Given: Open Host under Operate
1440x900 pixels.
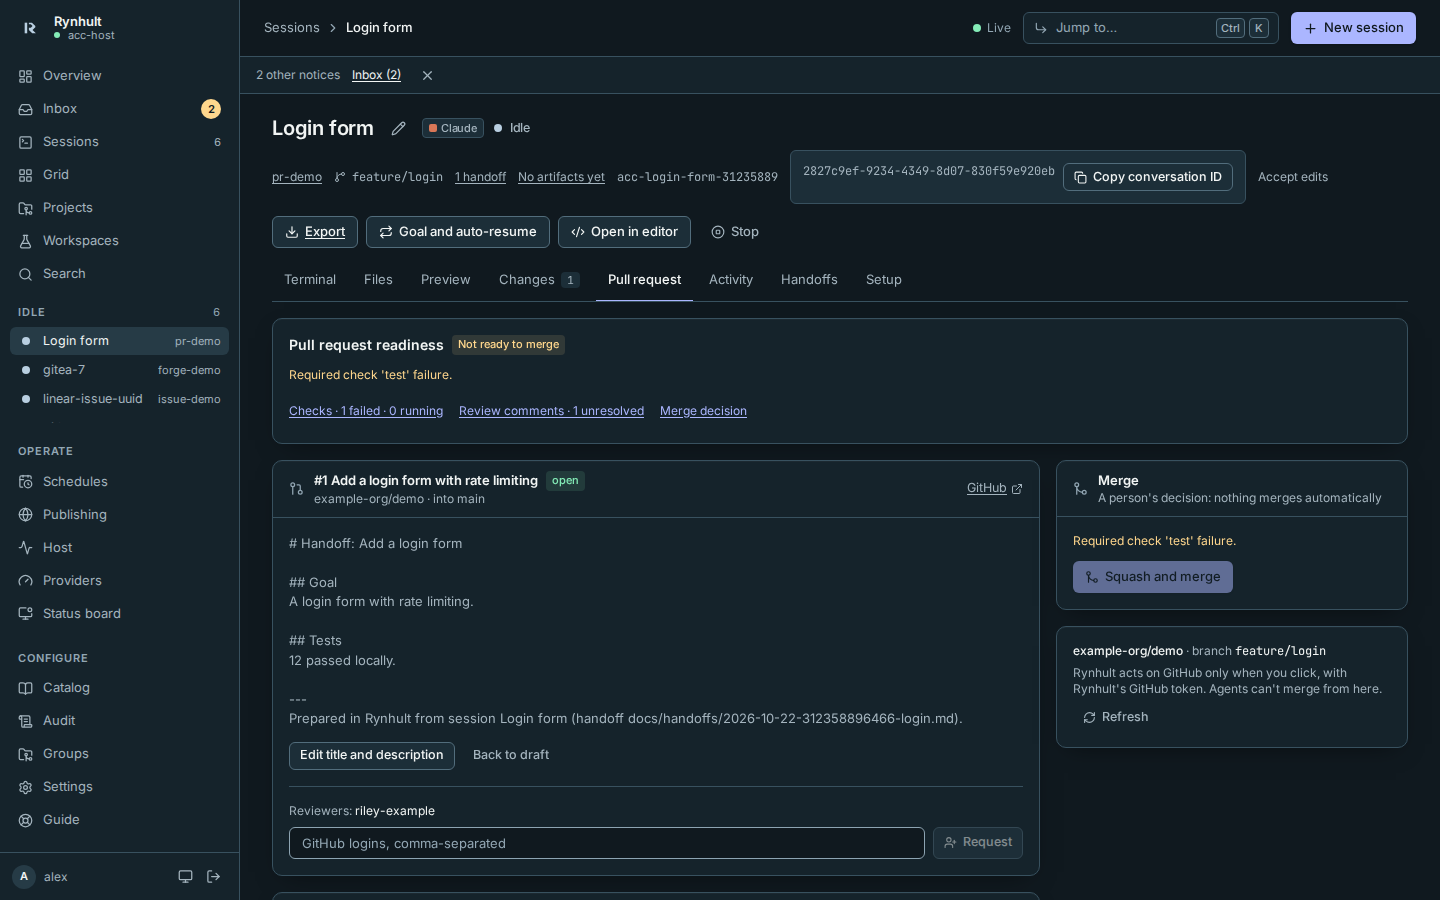Looking at the screenshot, I should [120, 548].
